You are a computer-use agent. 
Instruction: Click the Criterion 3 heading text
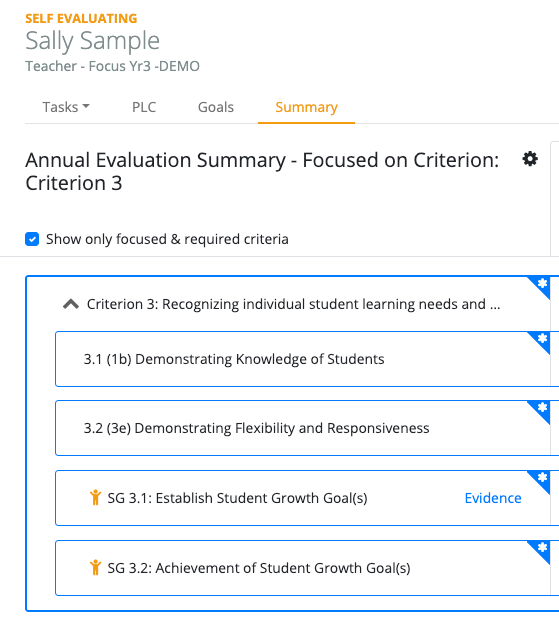pyautogui.click(x=293, y=304)
